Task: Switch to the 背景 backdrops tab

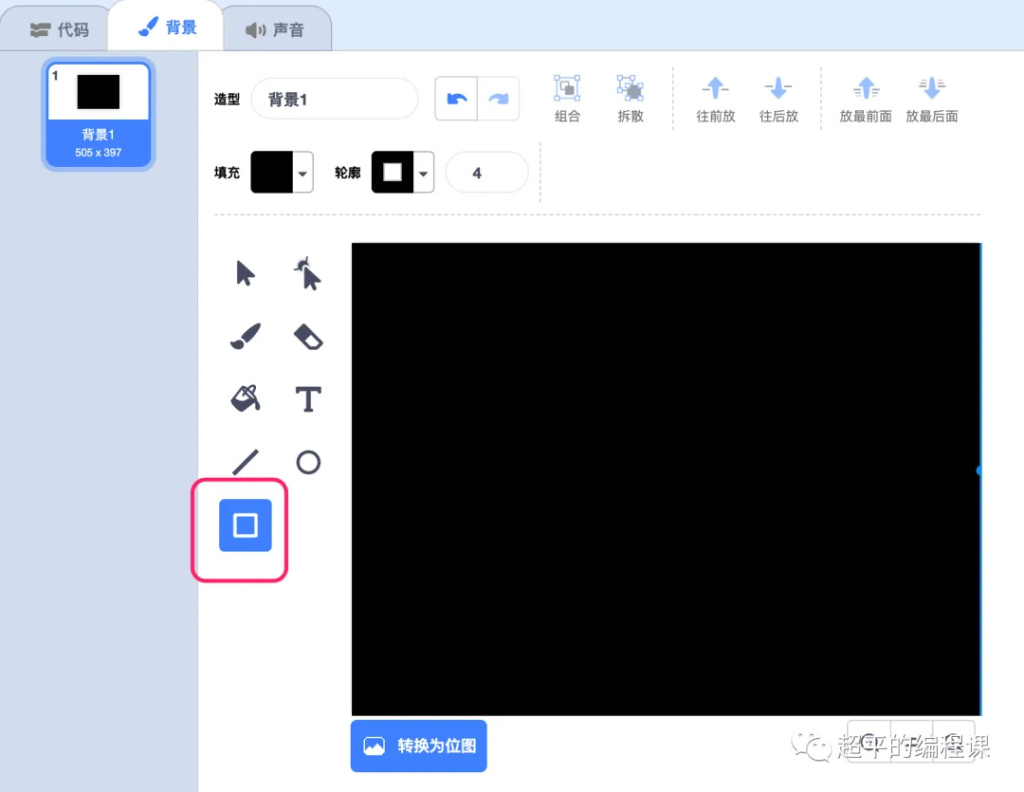Action: (x=167, y=27)
